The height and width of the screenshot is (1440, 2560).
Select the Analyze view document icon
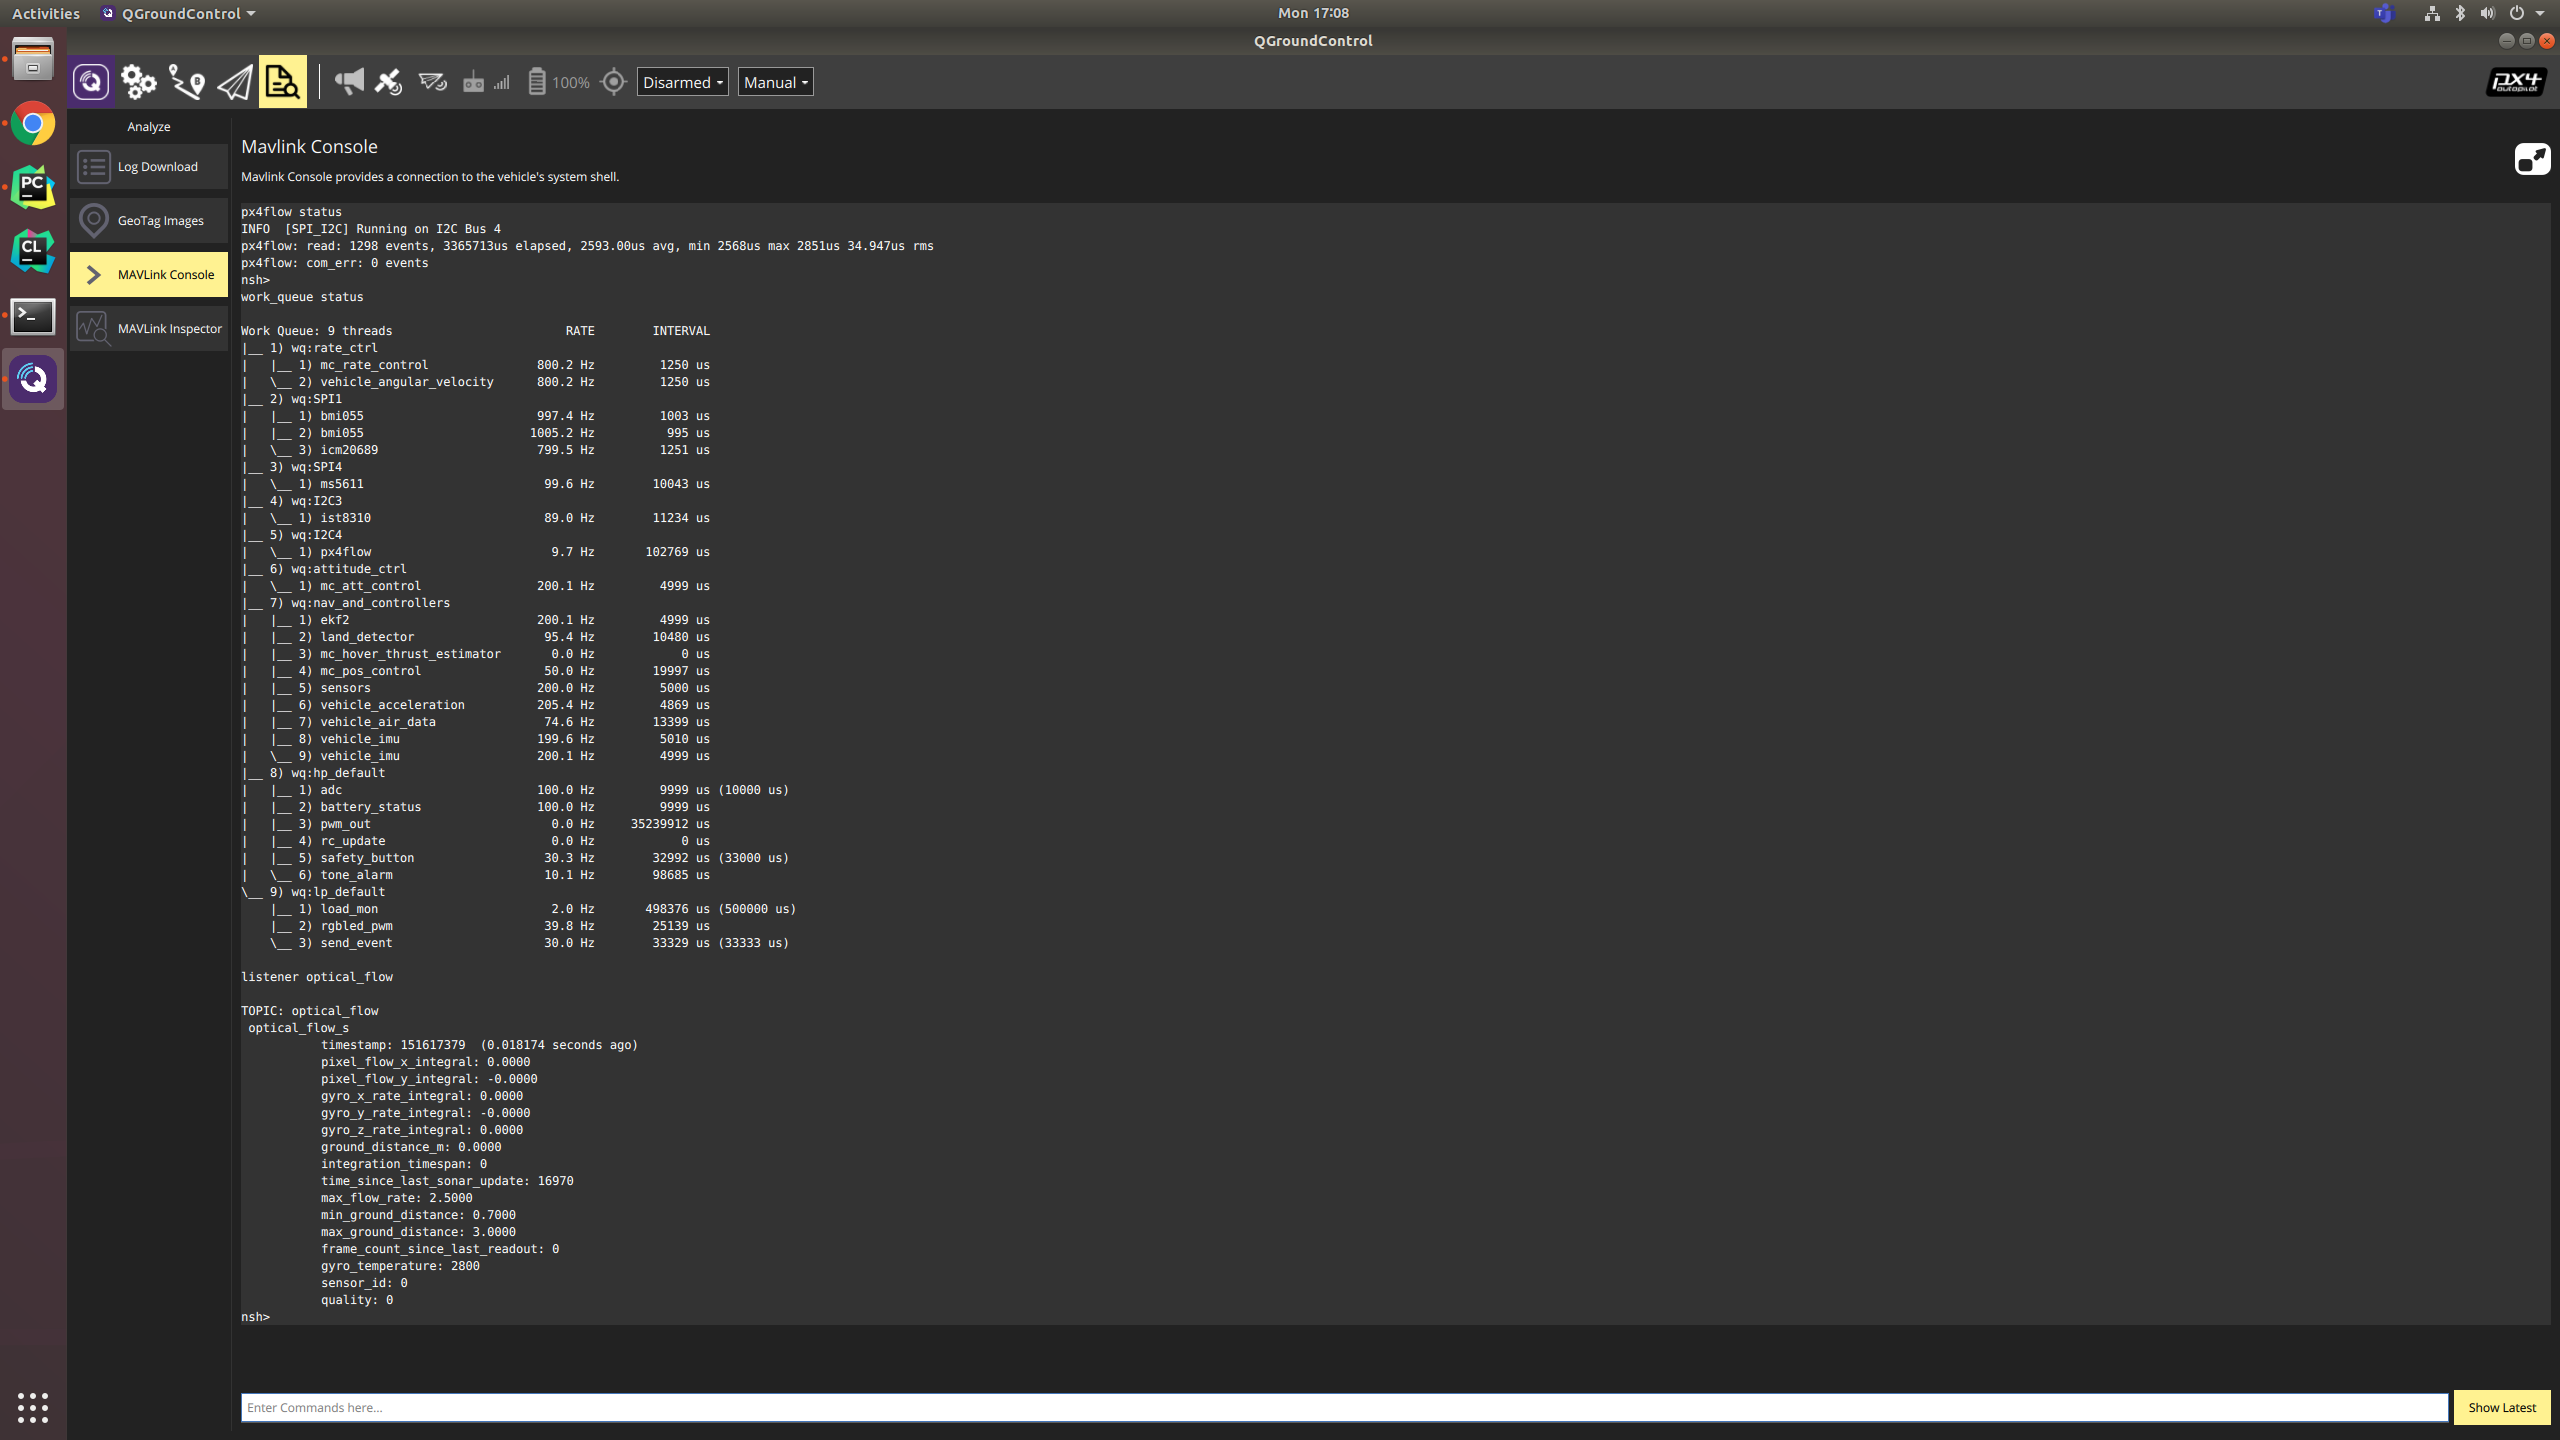[x=283, y=82]
